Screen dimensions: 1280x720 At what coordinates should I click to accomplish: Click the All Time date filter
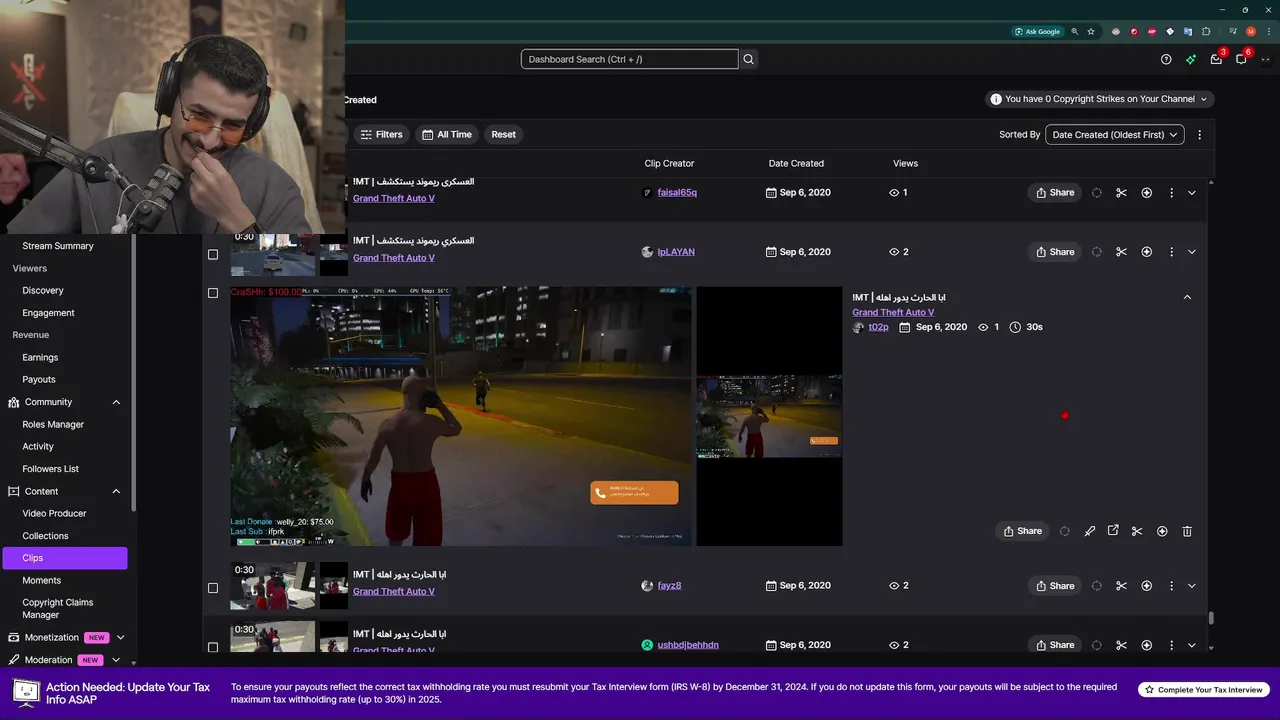(x=447, y=134)
